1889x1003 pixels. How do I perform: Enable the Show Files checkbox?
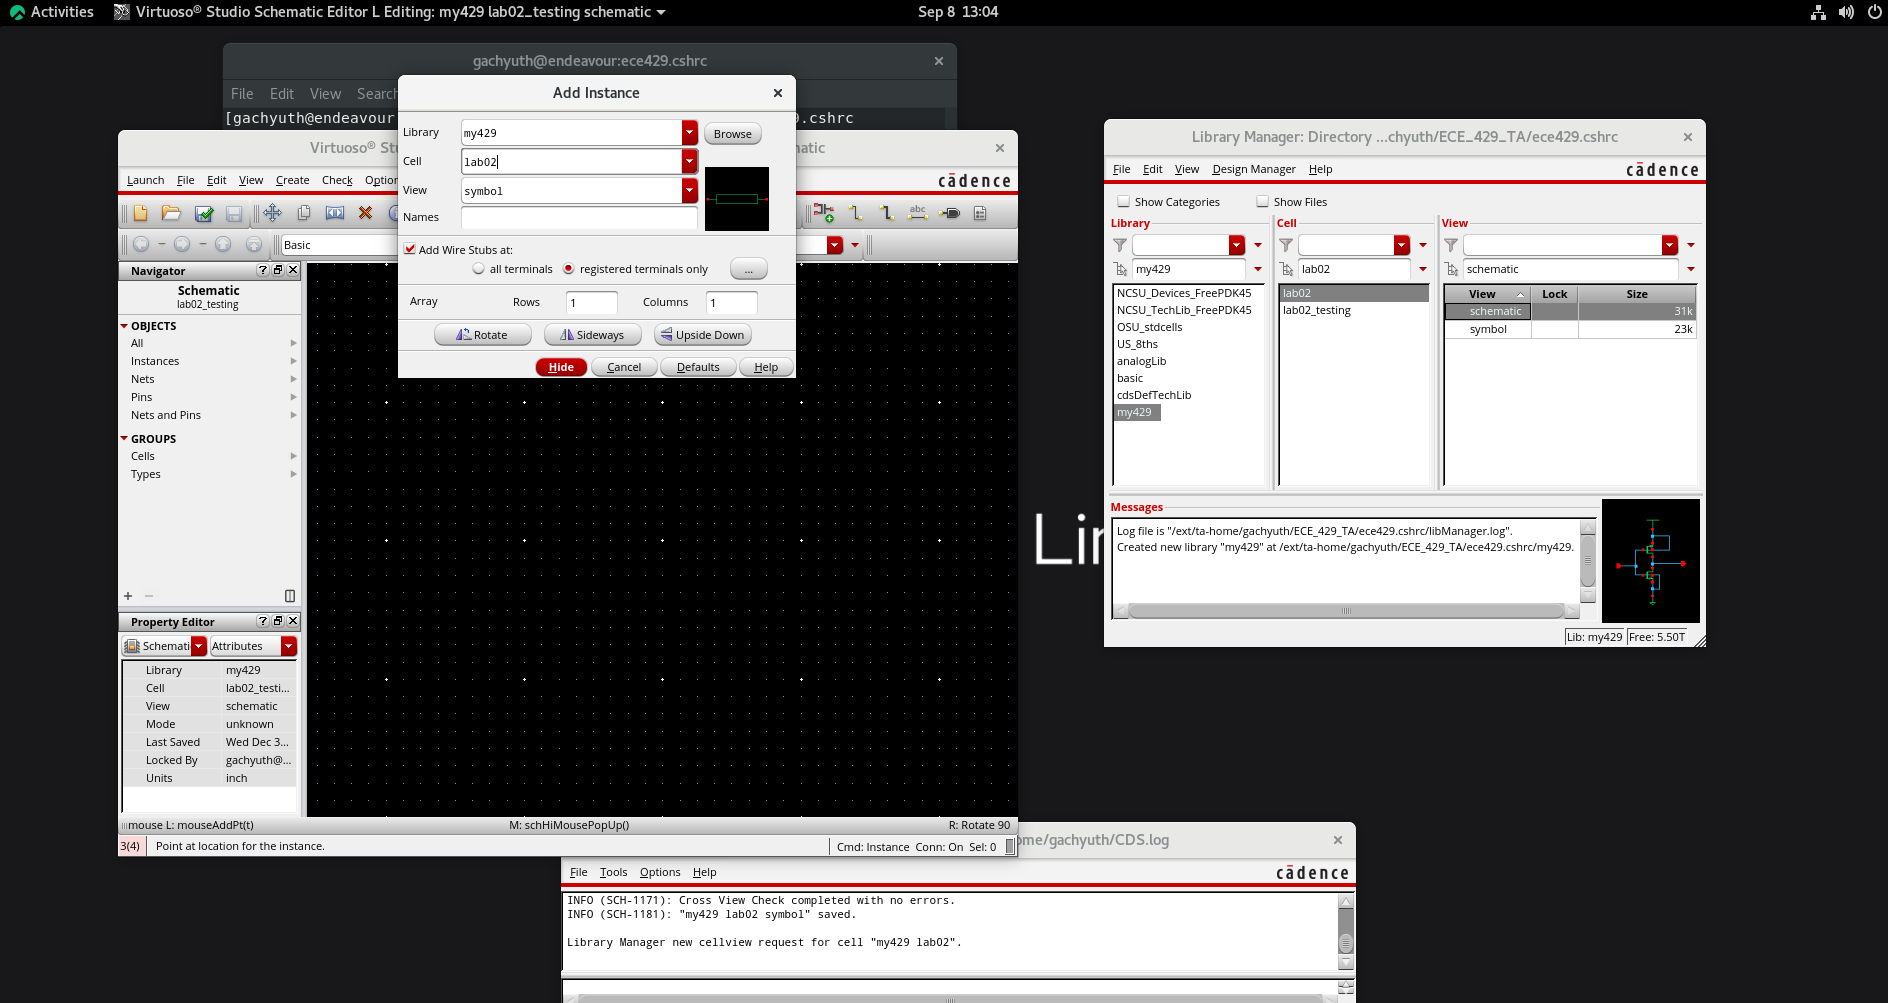pos(1262,201)
